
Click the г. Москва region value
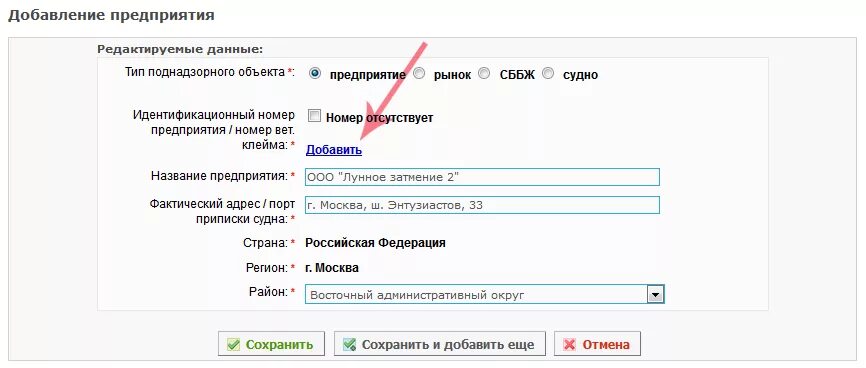pos(332,268)
